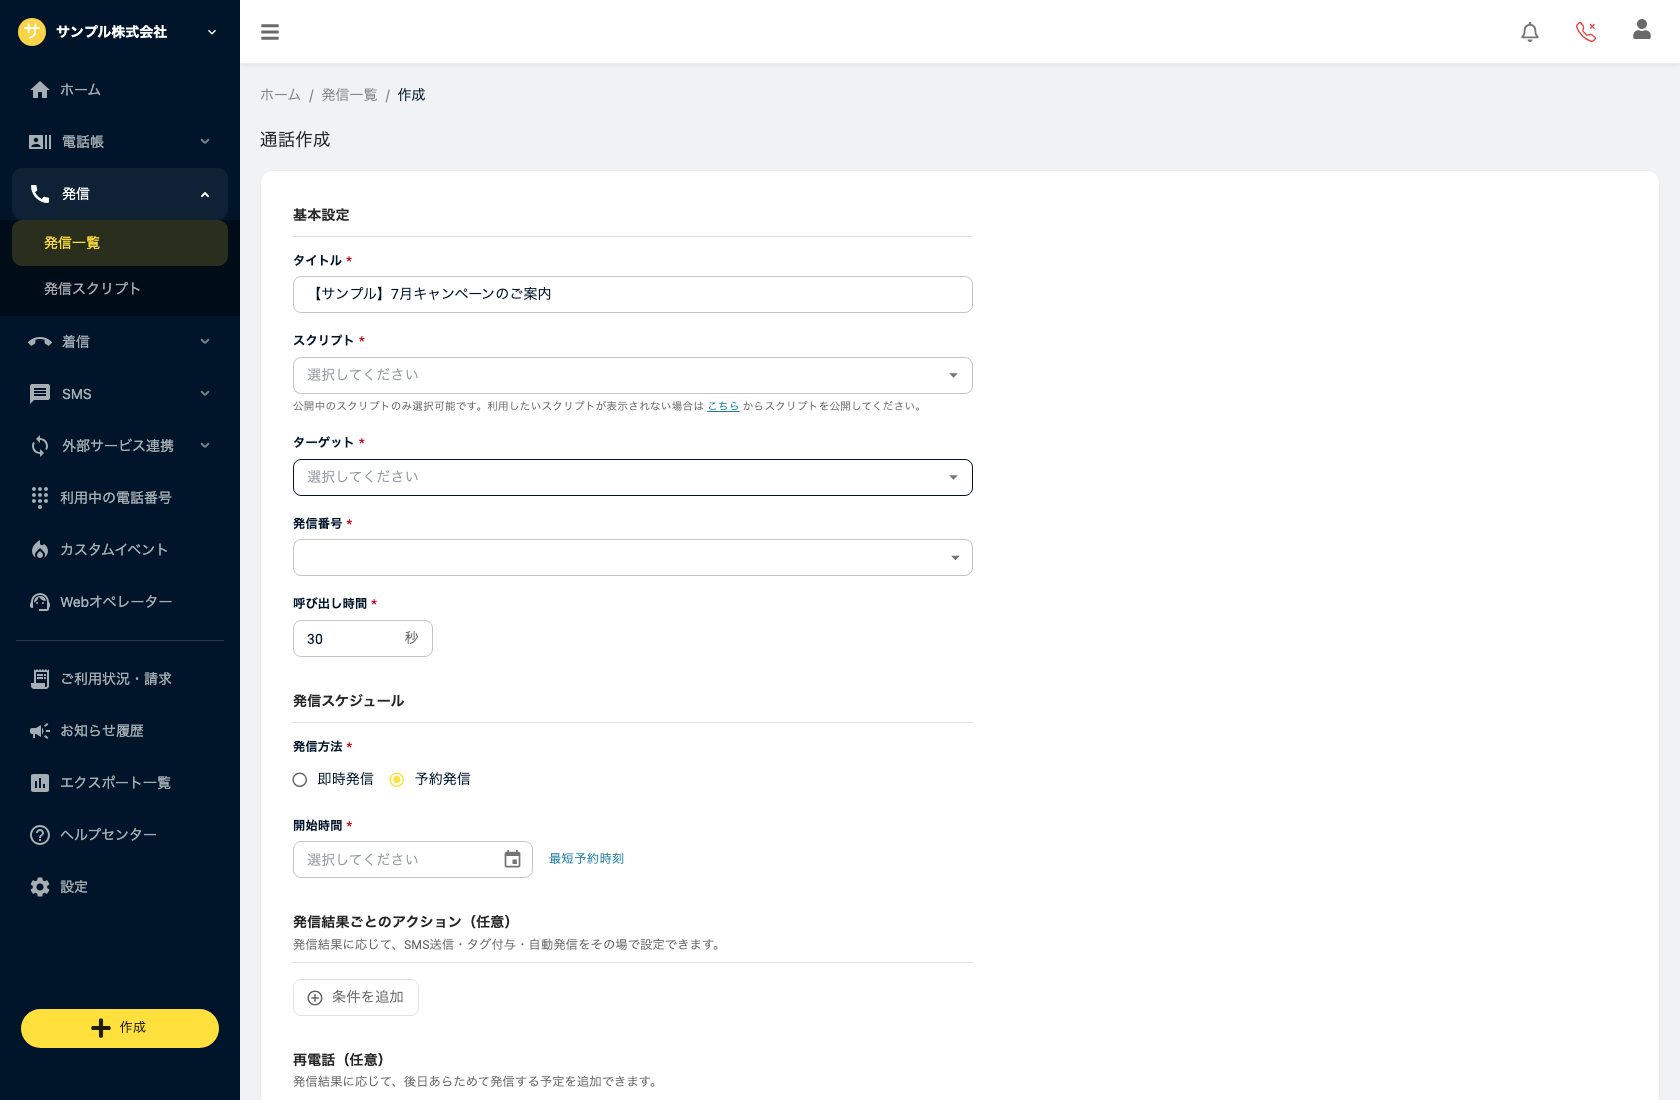Go to カスタムイベント menu item

[120, 550]
